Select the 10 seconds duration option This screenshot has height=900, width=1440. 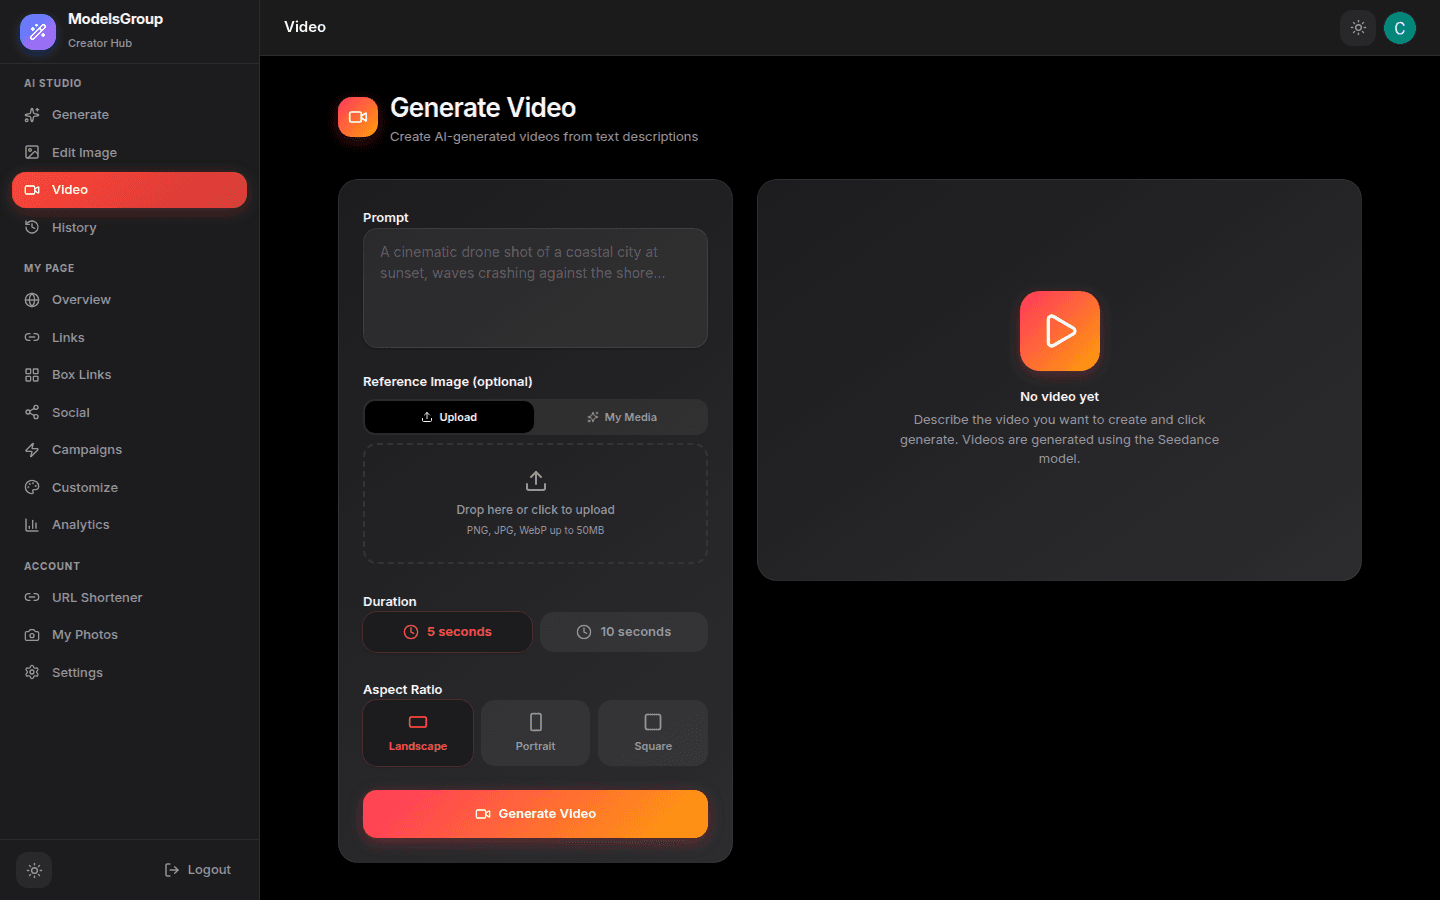623,631
